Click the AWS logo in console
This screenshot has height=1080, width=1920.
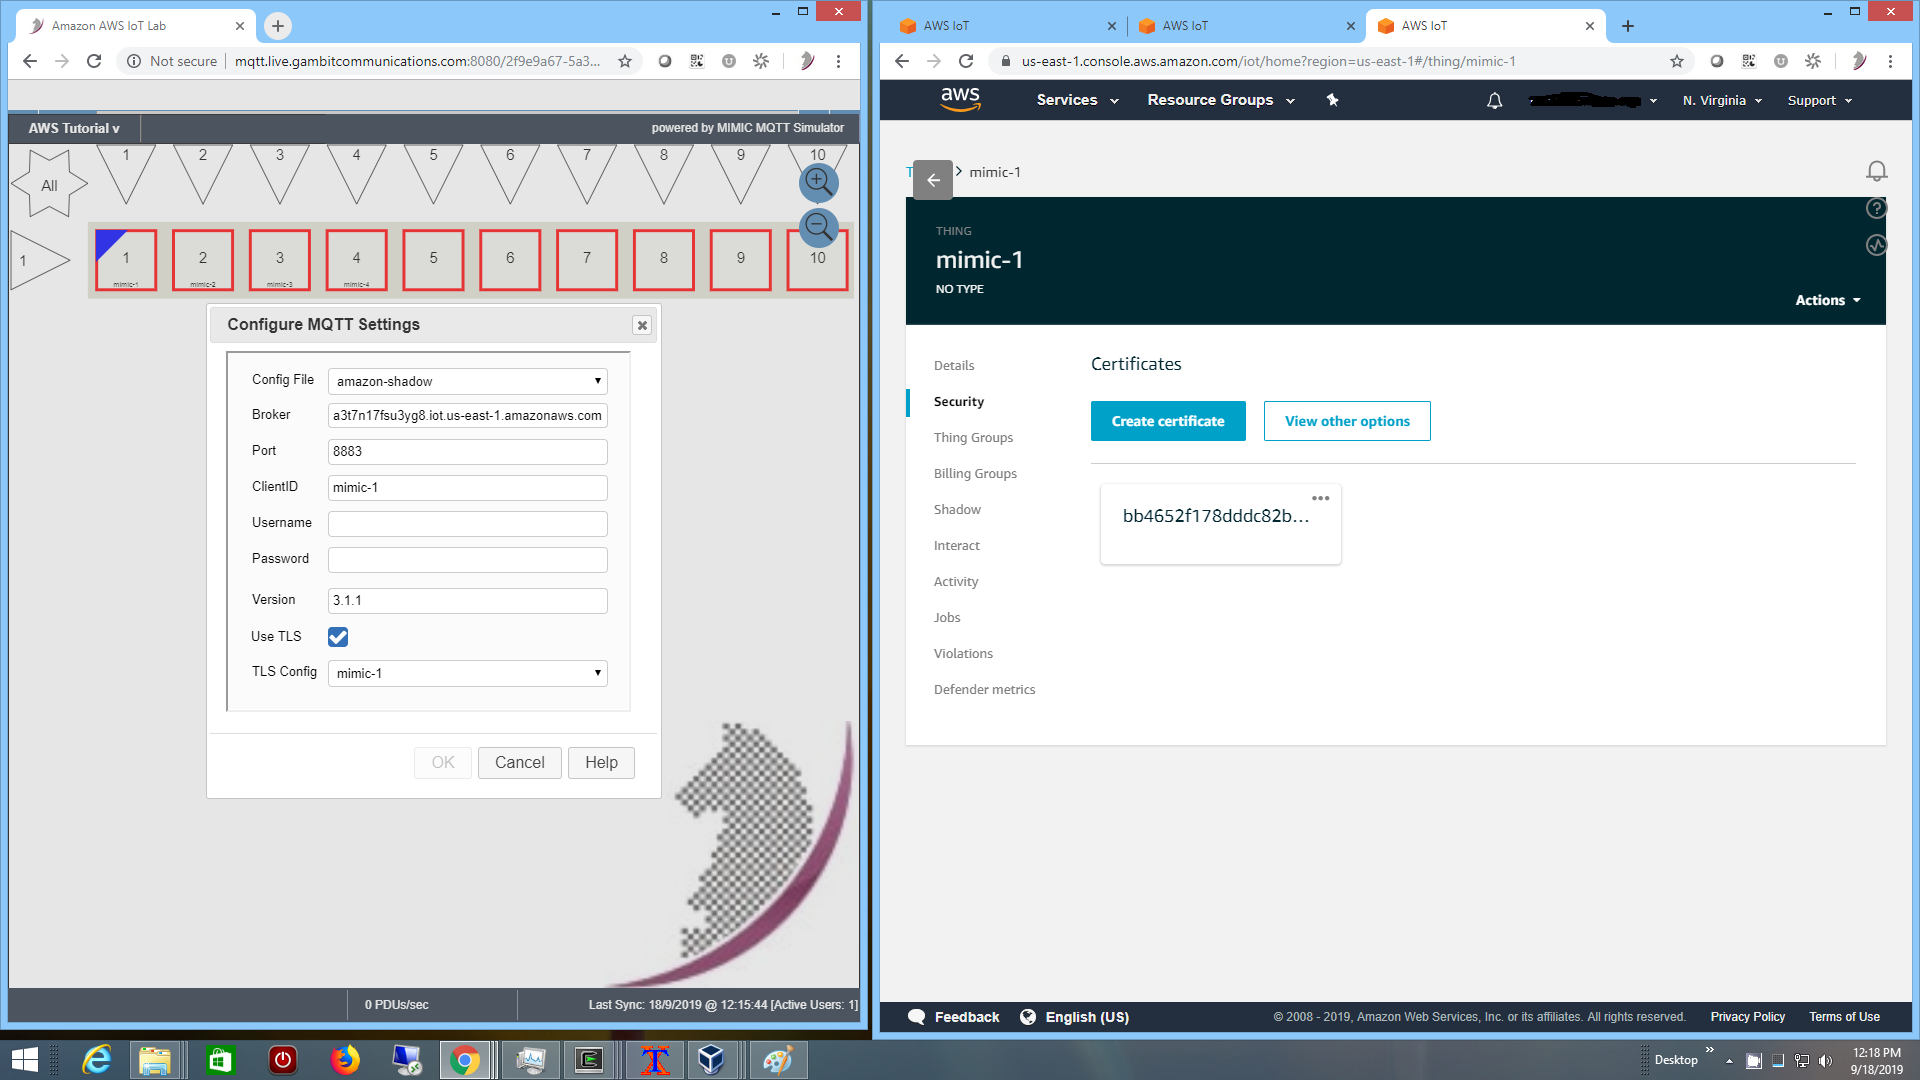coord(960,99)
